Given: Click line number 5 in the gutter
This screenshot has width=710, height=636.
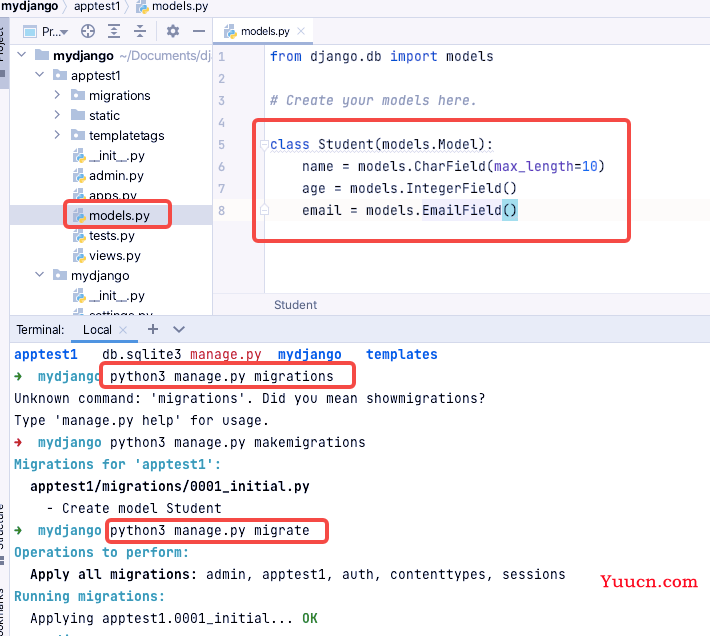Looking at the screenshot, I should coord(221,145).
